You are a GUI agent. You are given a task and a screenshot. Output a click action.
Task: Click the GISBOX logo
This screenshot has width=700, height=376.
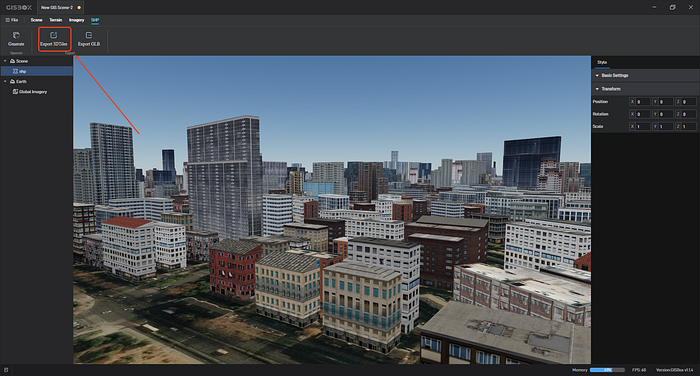(x=19, y=8)
